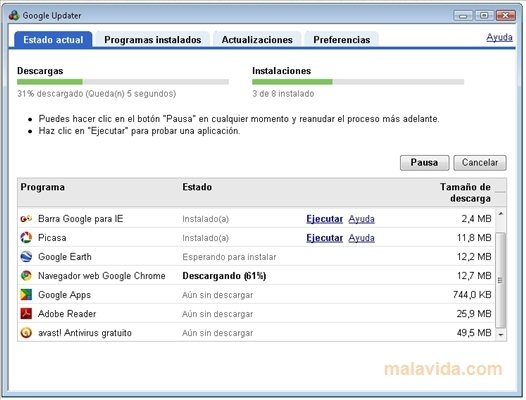Click the Google Chrome browser icon
Viewport: 526px width, 400px height.
[26, 276]
